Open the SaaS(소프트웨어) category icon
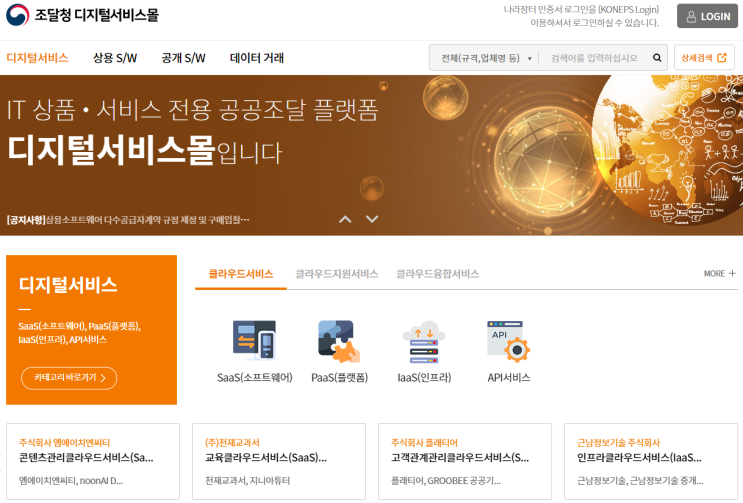This screenshot has width=743, height=503. pyautogui.click(x=254, y=341)
